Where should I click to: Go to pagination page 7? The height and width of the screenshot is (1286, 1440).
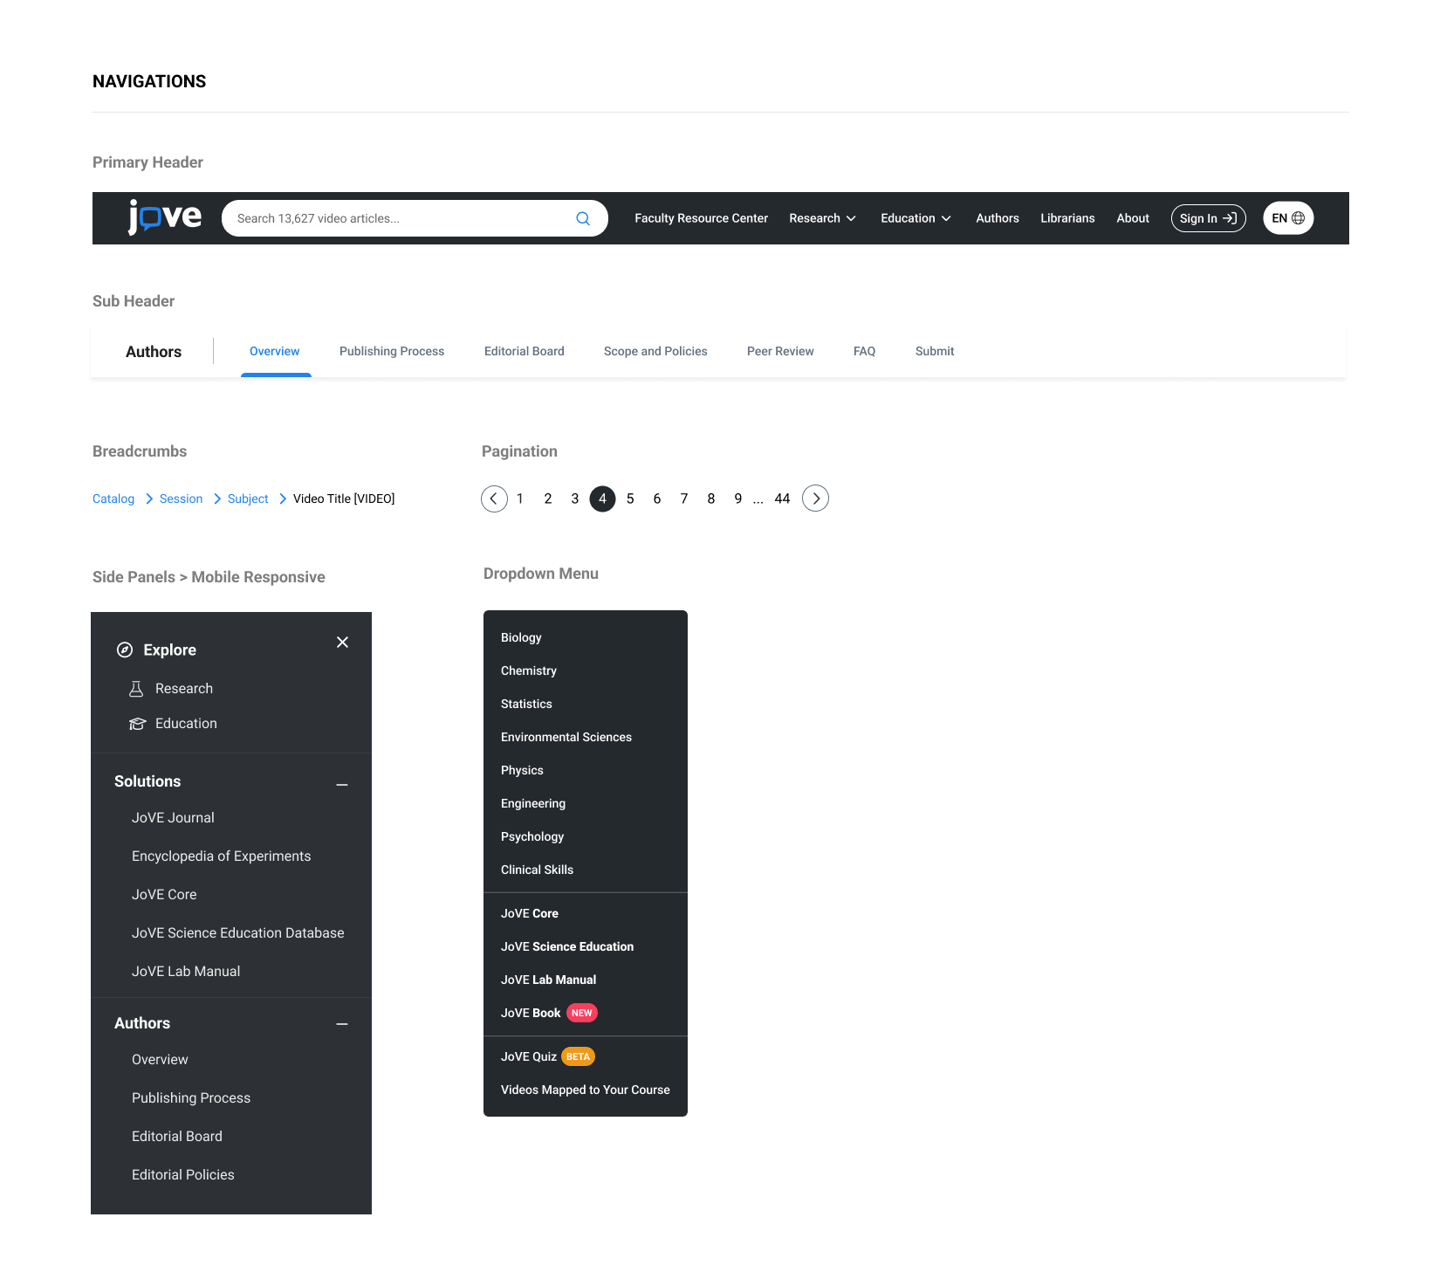[x=684, y=499]
